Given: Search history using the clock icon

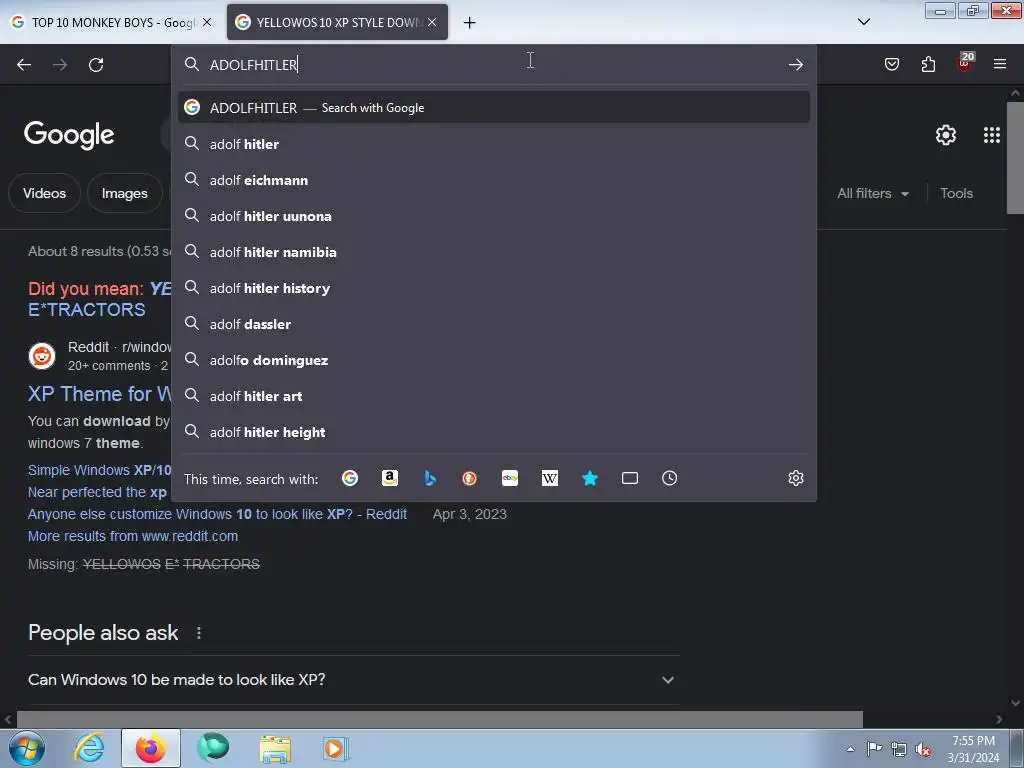Looking at the screenshot, I should pos(669,478).
